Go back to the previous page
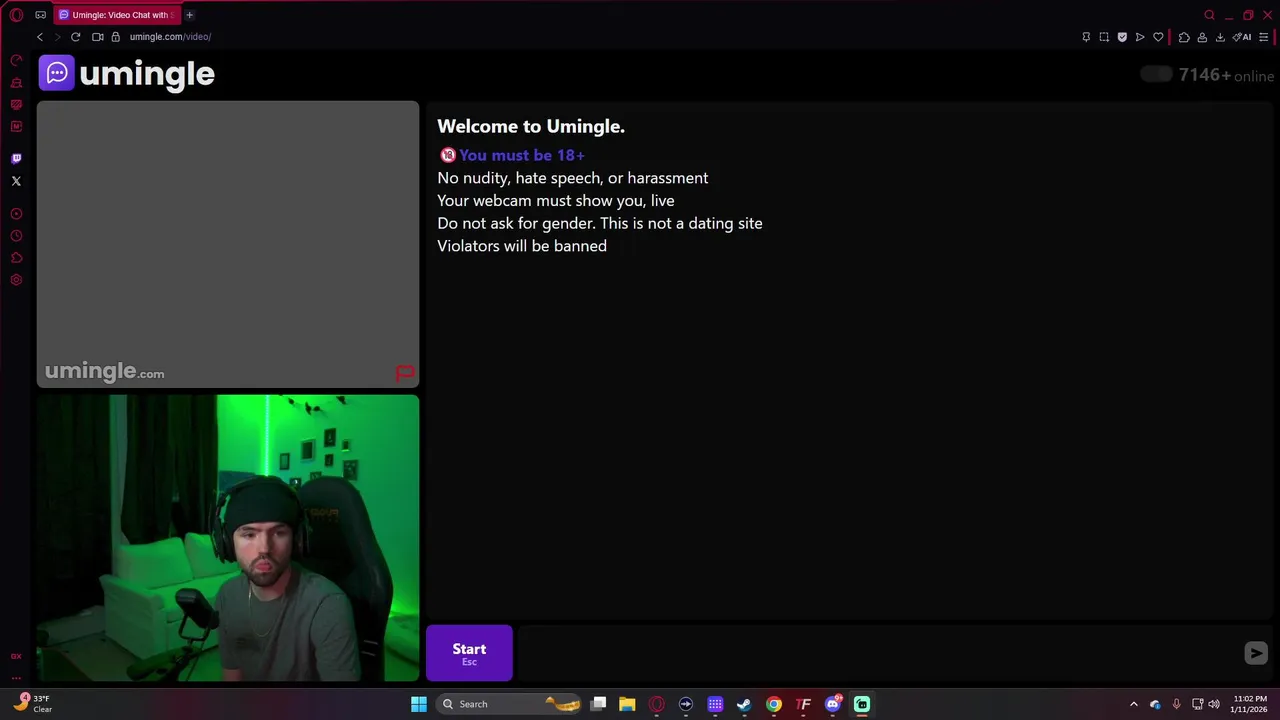 pyautogui.click(x=40, y=37)
